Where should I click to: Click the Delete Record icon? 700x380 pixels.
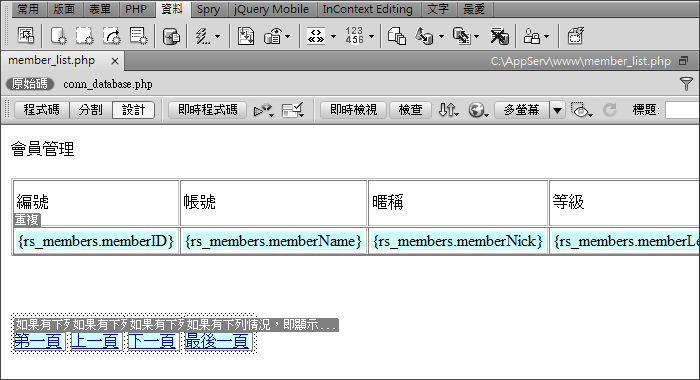point(499,36)
